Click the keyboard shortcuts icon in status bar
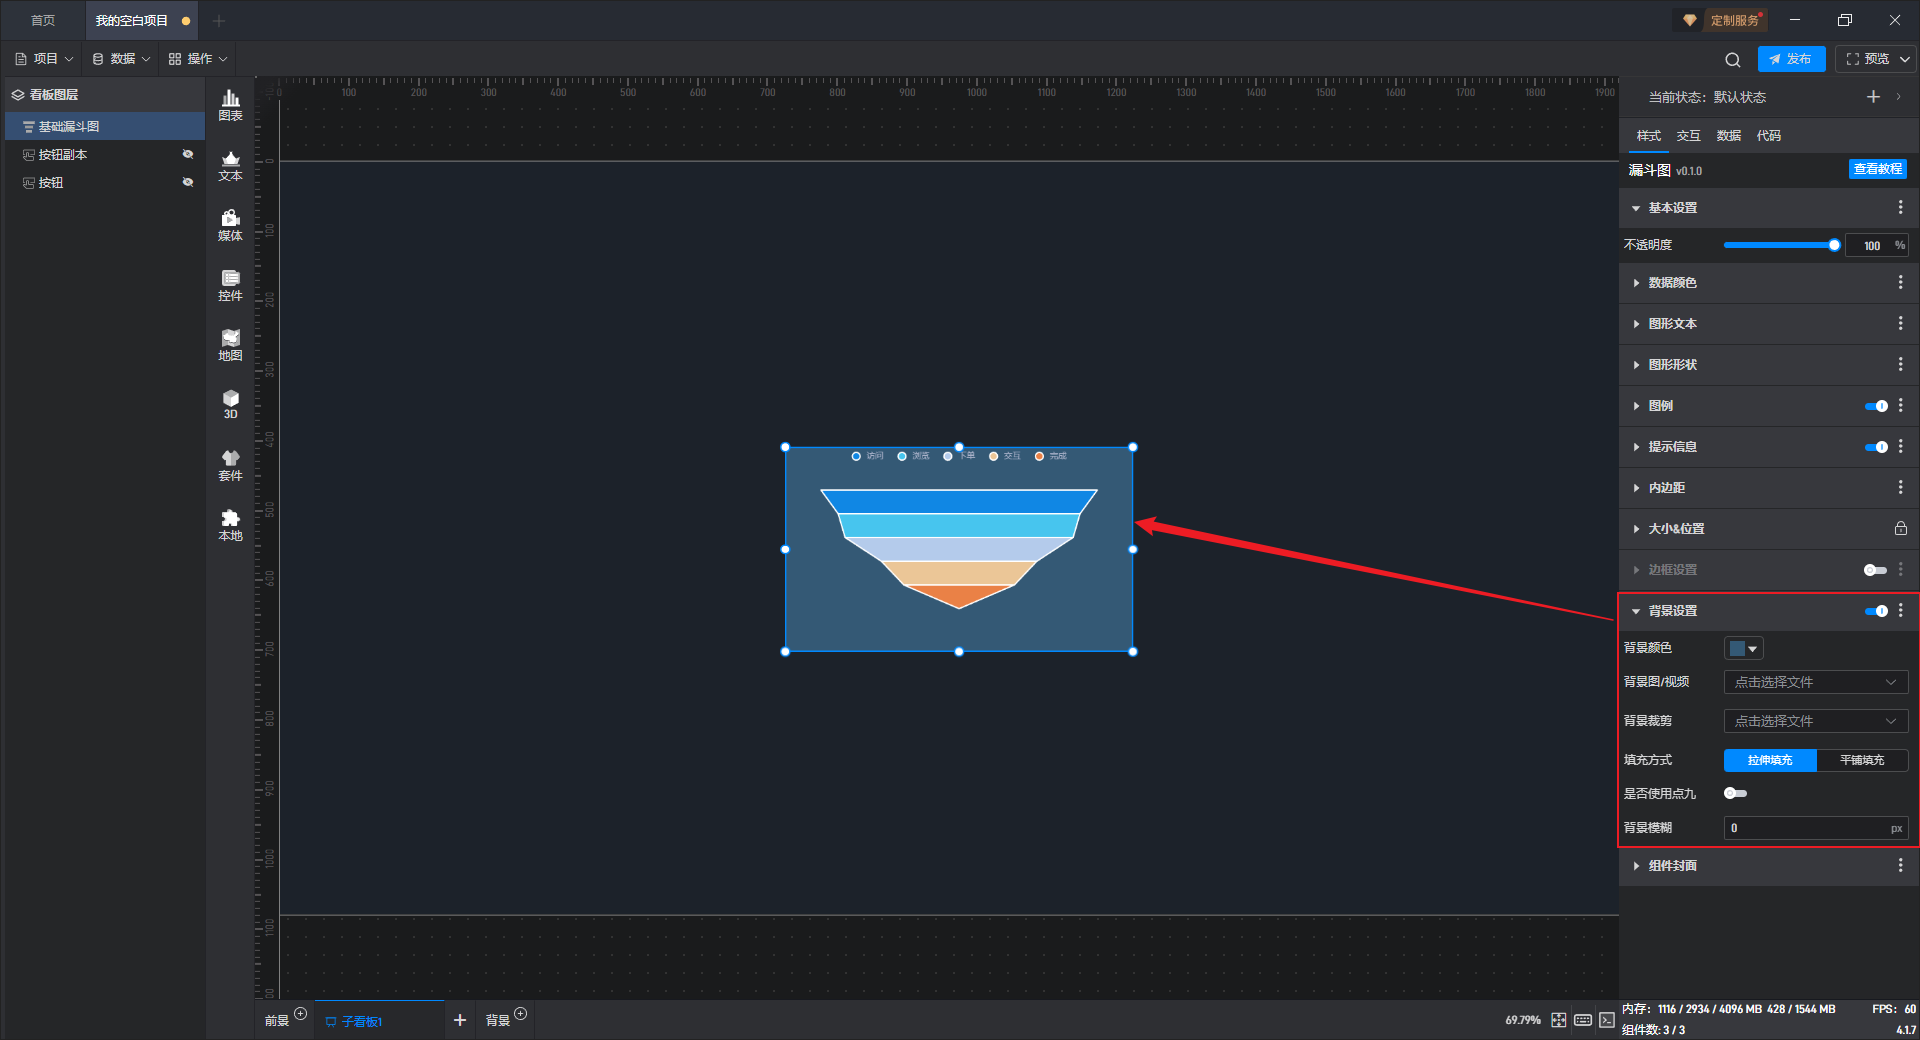The height and width of the screenshot is (1040, 1920). [x=1583, y=1020]
